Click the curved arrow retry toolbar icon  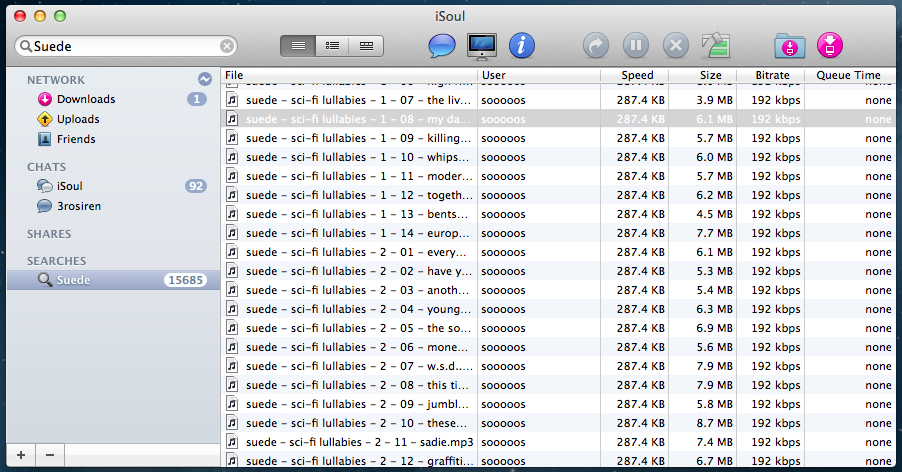click(x=595, y=45)
